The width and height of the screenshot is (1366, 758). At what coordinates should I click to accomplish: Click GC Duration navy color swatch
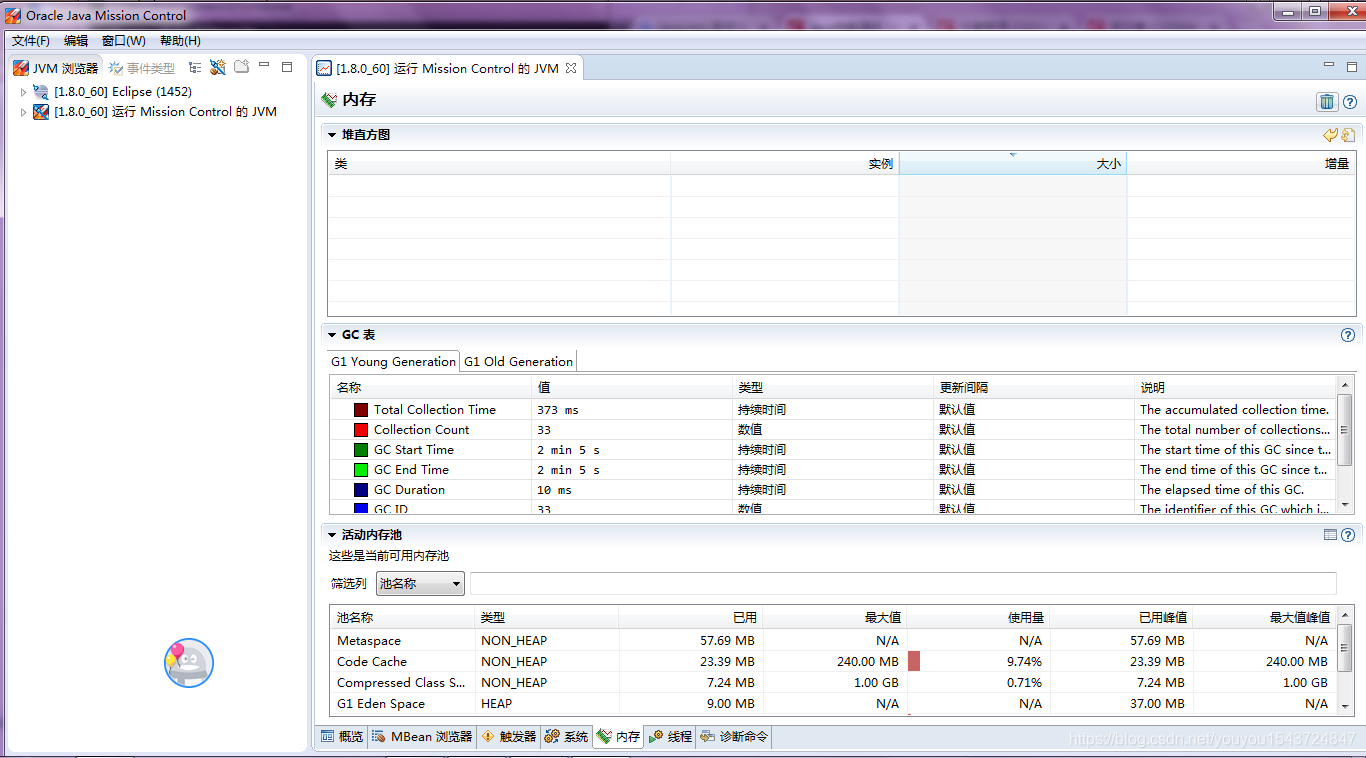[361, 490]
